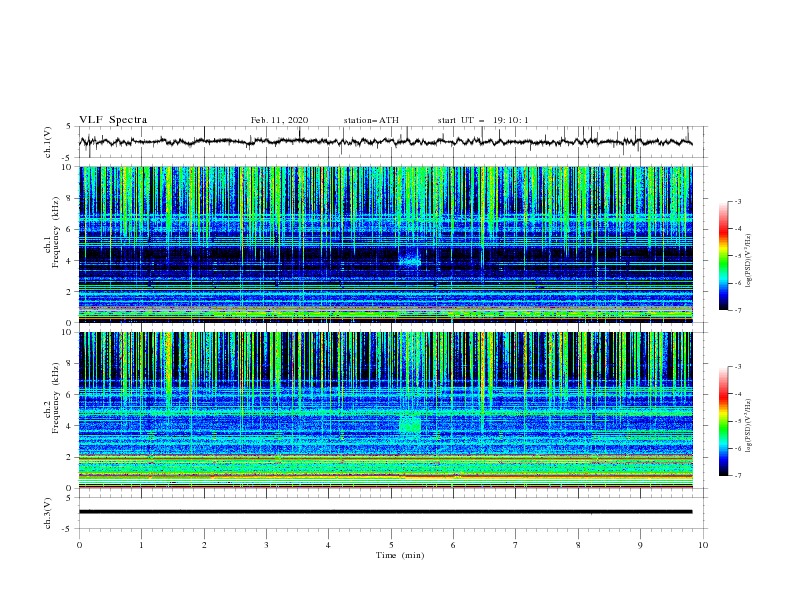Click the 4 kHz burst patch in ch.1 spectrogram

(410, 261)
